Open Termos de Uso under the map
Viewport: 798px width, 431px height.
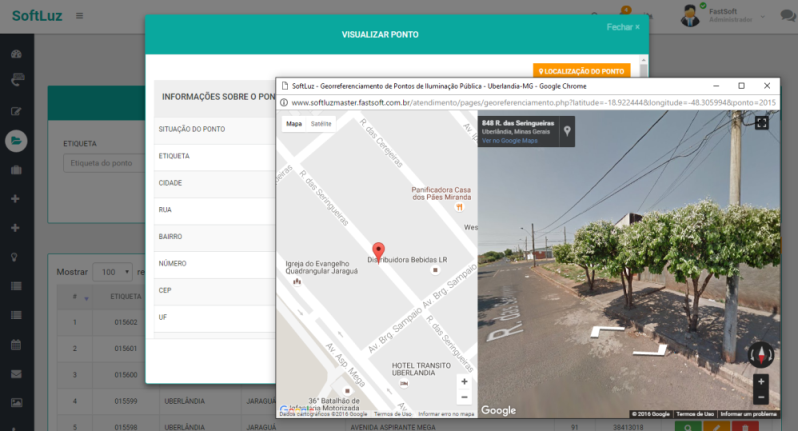point(392,414)
